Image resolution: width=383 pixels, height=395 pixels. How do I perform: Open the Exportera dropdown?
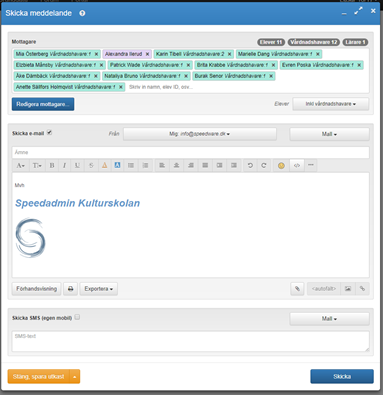(99, 289)
